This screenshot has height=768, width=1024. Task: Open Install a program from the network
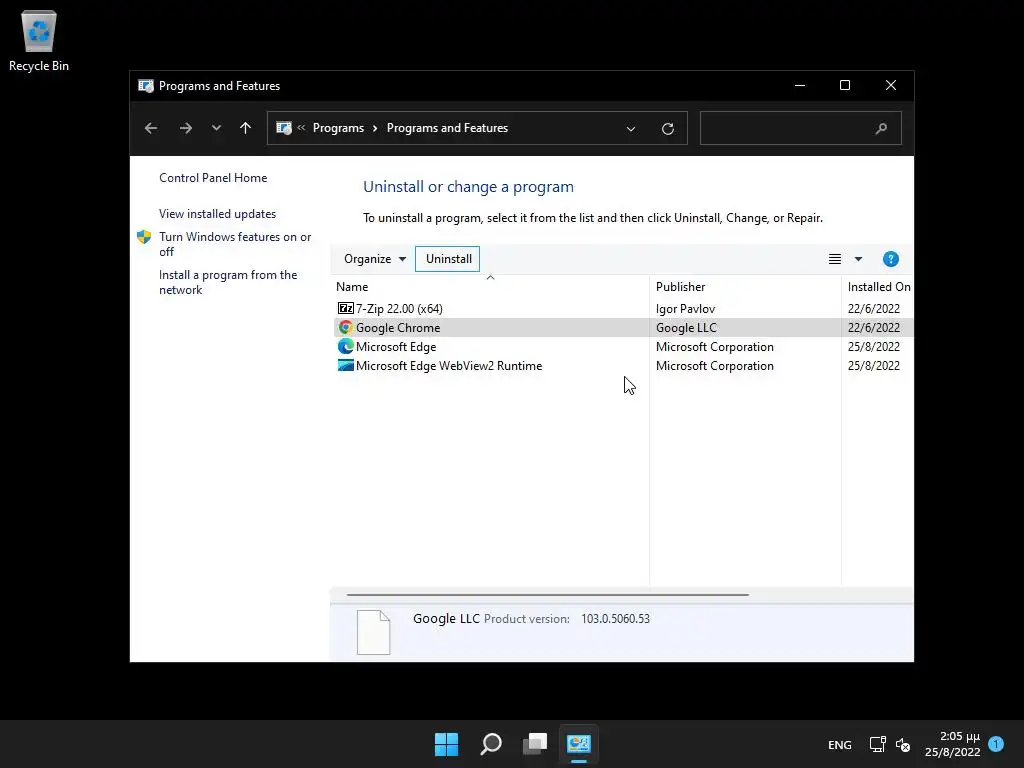click(228, 282)
